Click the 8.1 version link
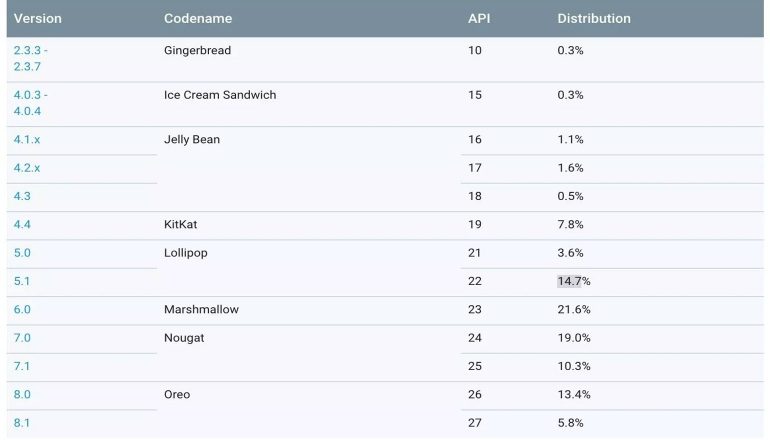Image resolution: width=770 pixels, height=440 pixels. coord(22,423)
